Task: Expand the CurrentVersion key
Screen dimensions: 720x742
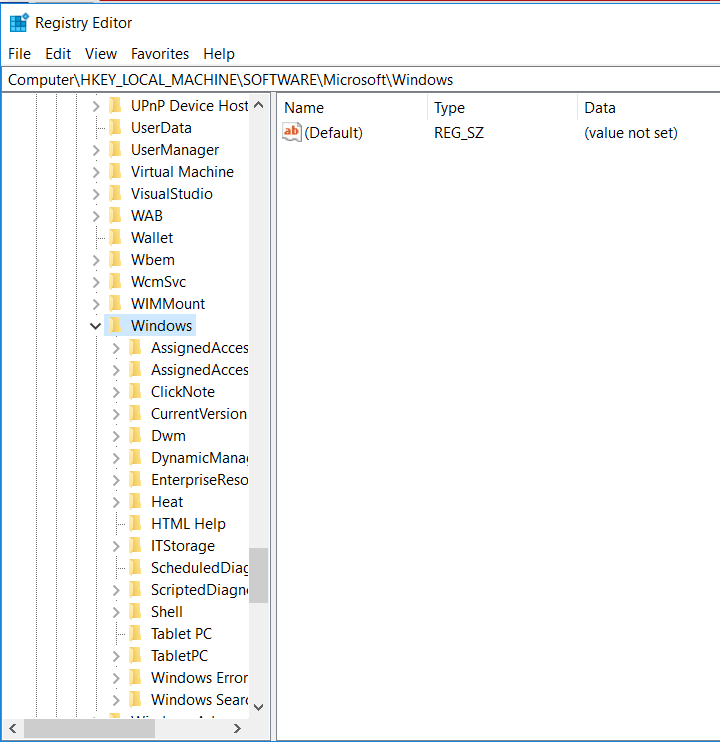Action: click(116, 414)
